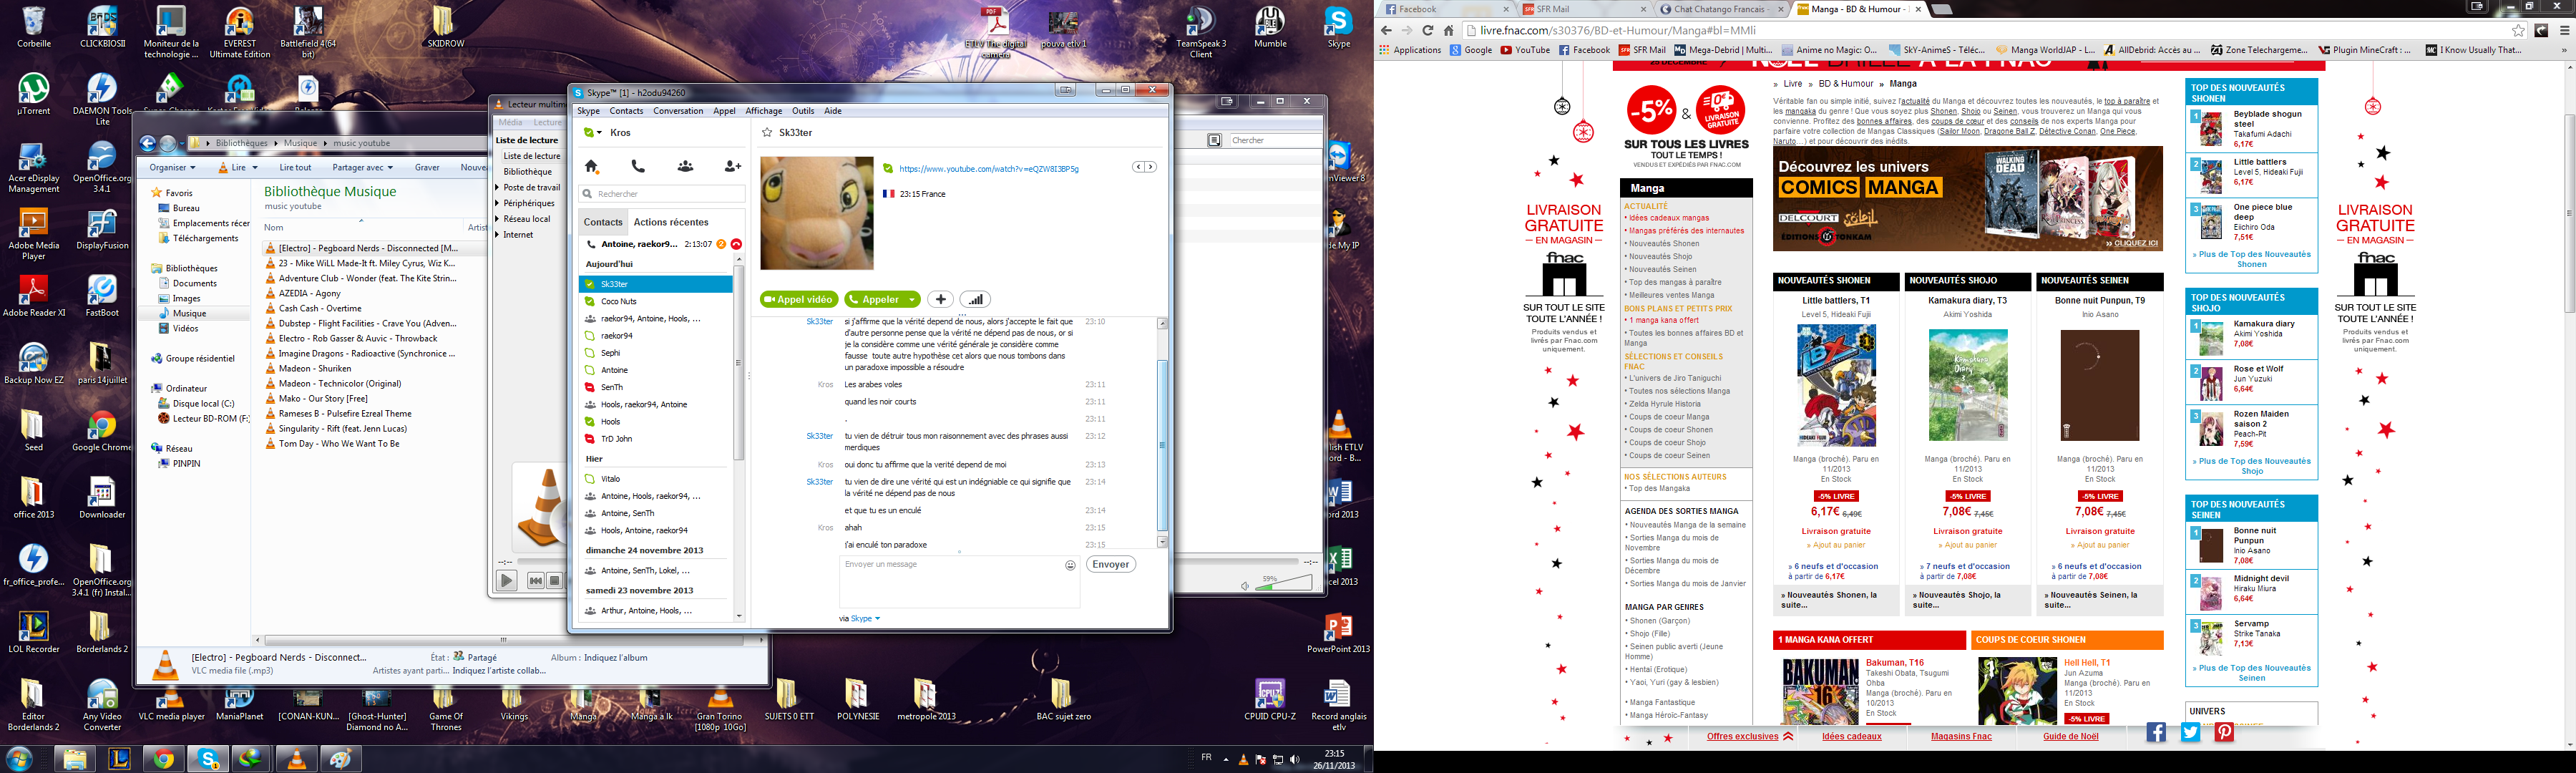2576x773 pixels.
Task: Open Mumble desktop icon
Action: [1270, 27]
